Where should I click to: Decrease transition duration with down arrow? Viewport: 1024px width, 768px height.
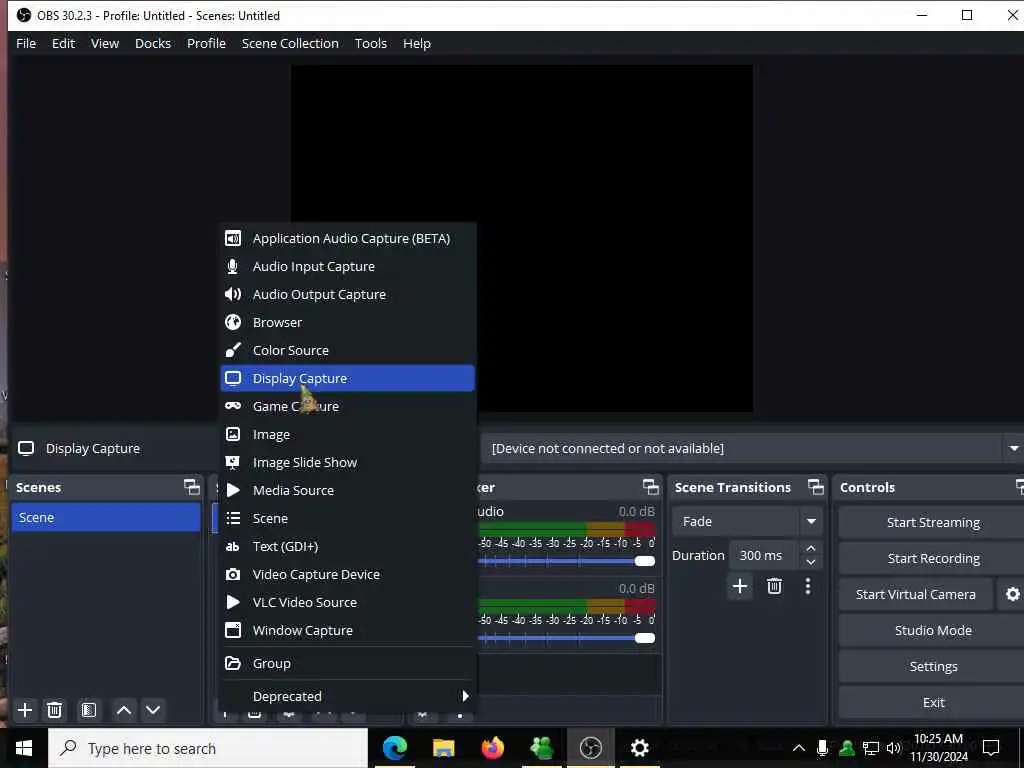coord(810,562)
